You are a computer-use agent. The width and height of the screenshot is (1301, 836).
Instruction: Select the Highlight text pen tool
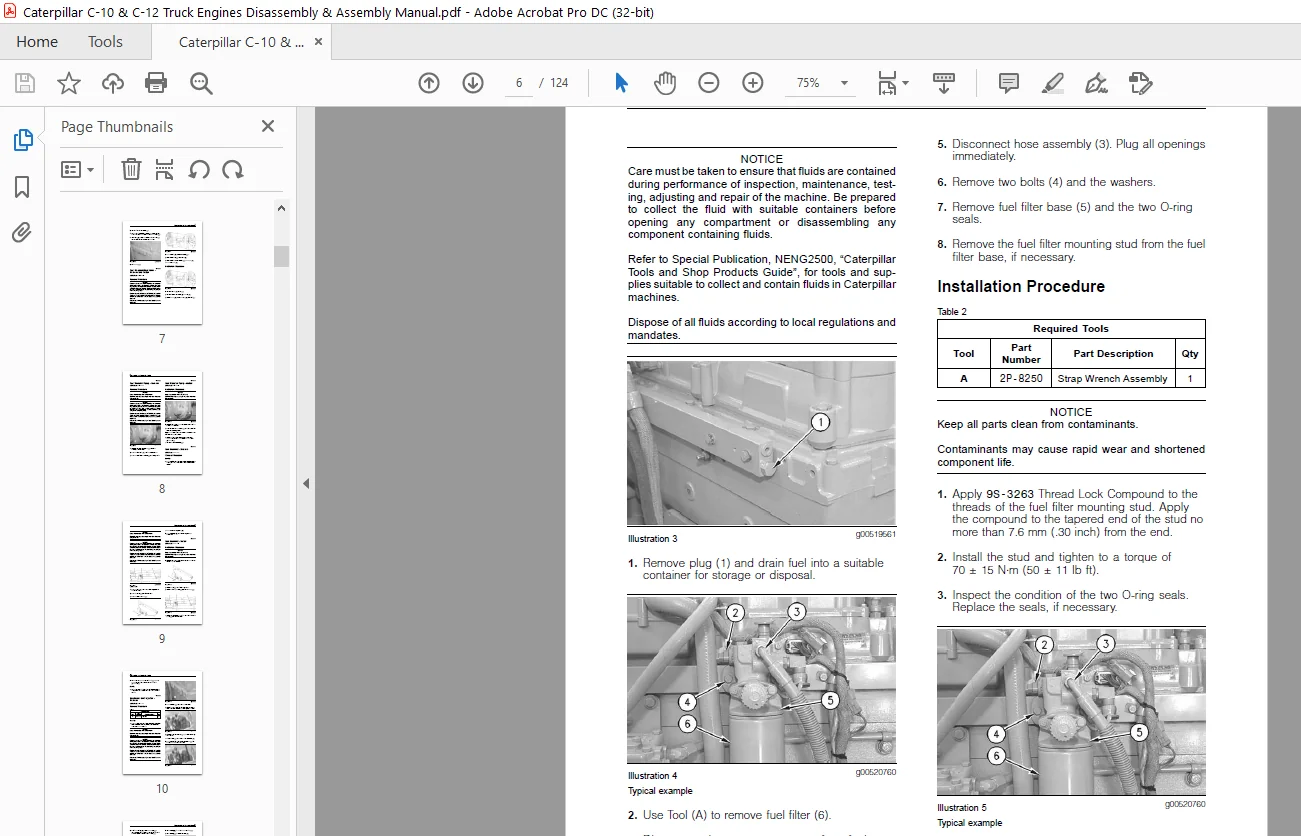[x=1052, y=83]
